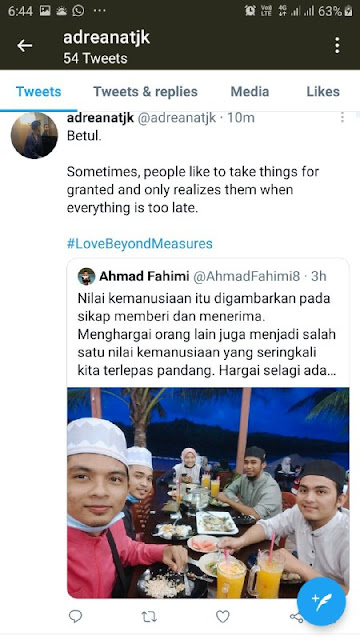Open @AhmadFahimi8 handle in quoted tweet
Image resolution: width=360 pixels, height=640 pixels.
click(246, 276)
